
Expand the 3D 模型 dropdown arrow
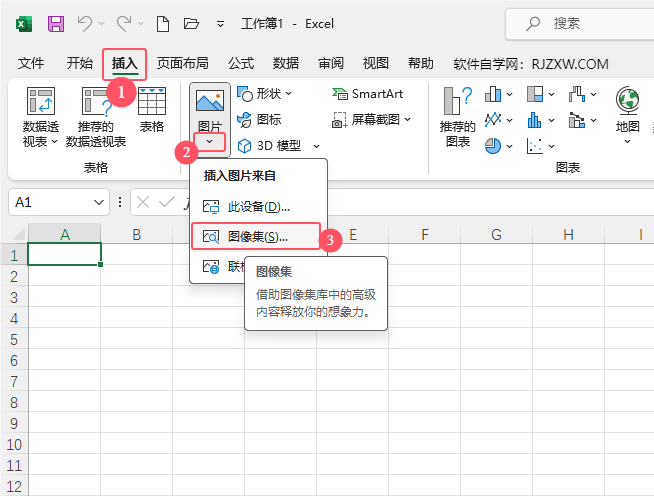click(x=316, y=146)
